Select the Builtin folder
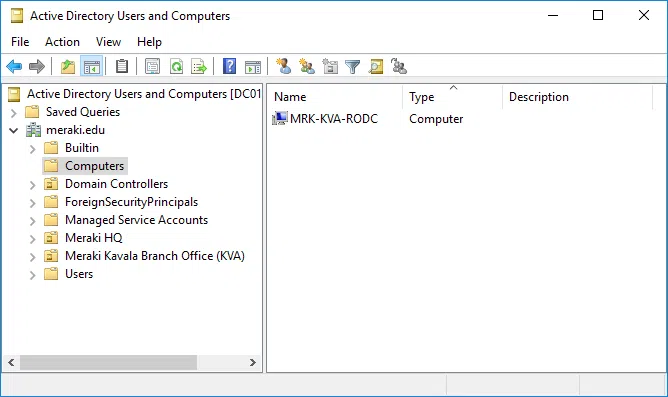 pyautogui.click(x=82, y=148)
